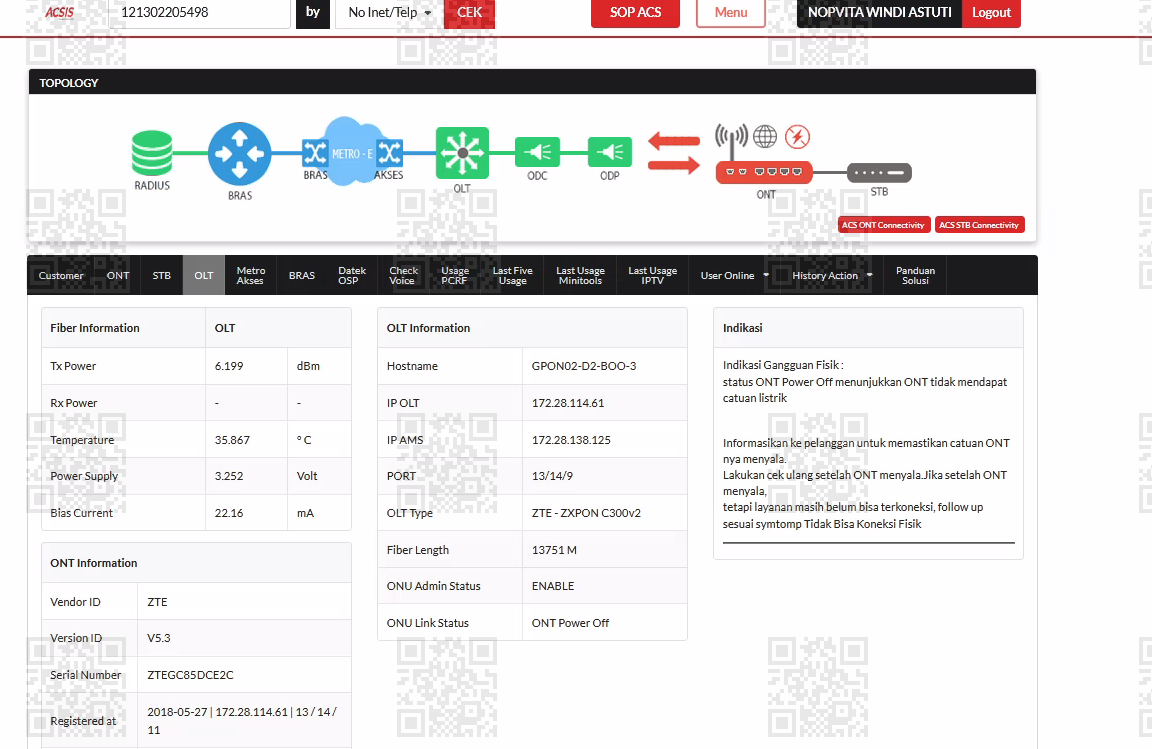Click serial number ZTEGC85DCE2C
The width and height of the screenshot is (1152, 749).
pyautogui.click(x=190, y=675)
